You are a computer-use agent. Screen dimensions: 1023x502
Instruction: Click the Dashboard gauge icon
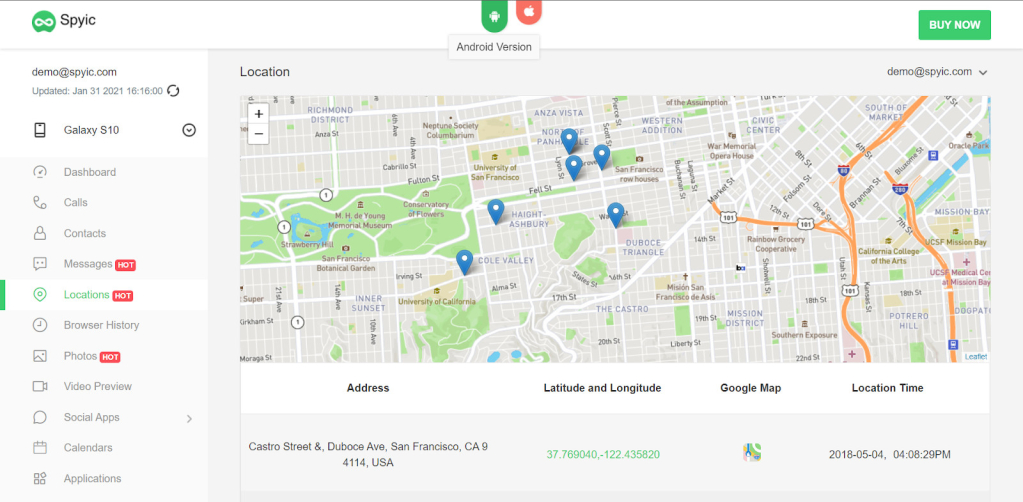point(40,172)
